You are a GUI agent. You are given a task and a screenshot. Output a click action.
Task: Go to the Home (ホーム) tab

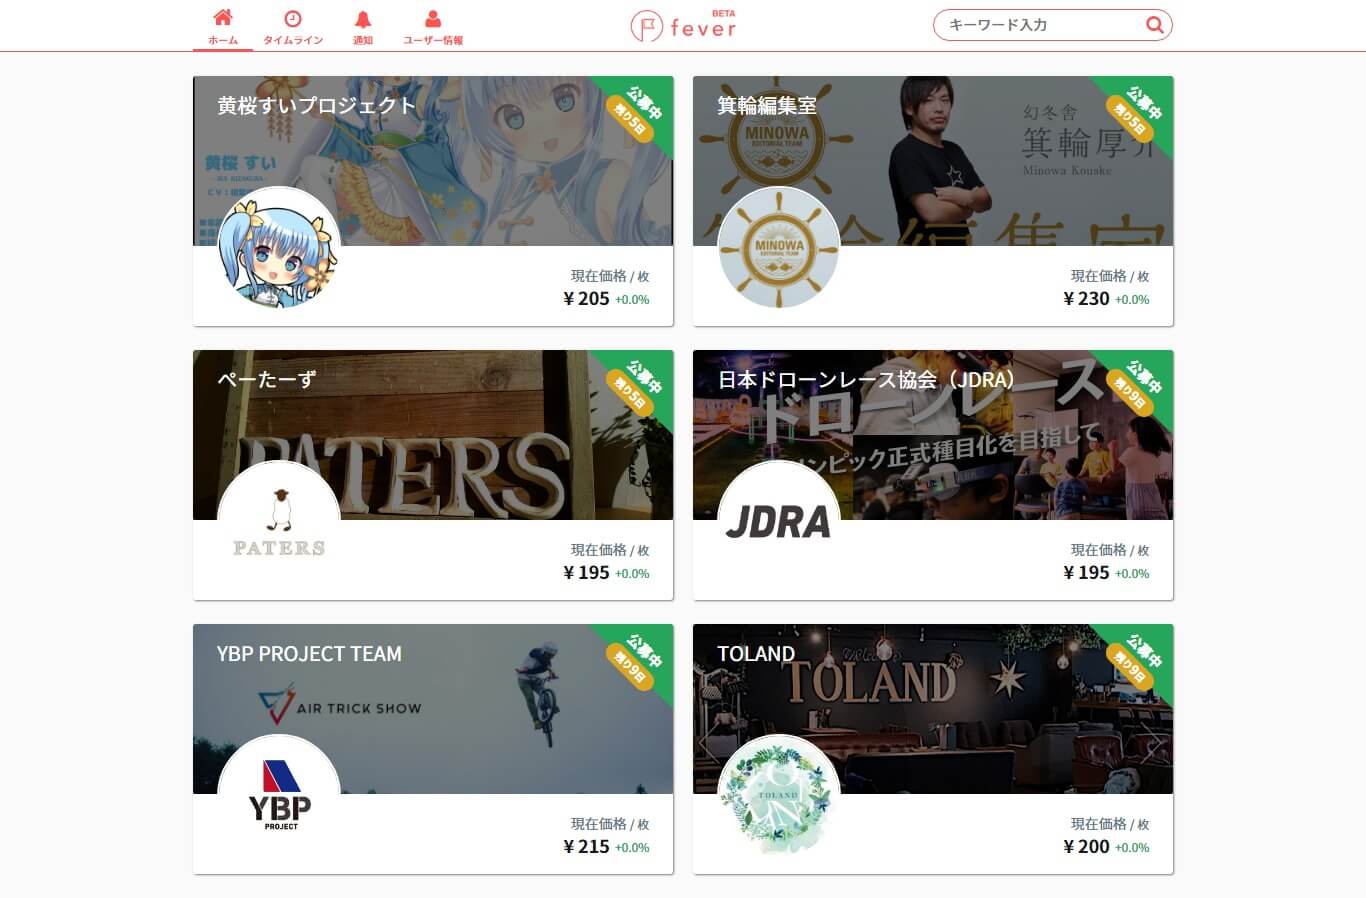click(223, 26)
